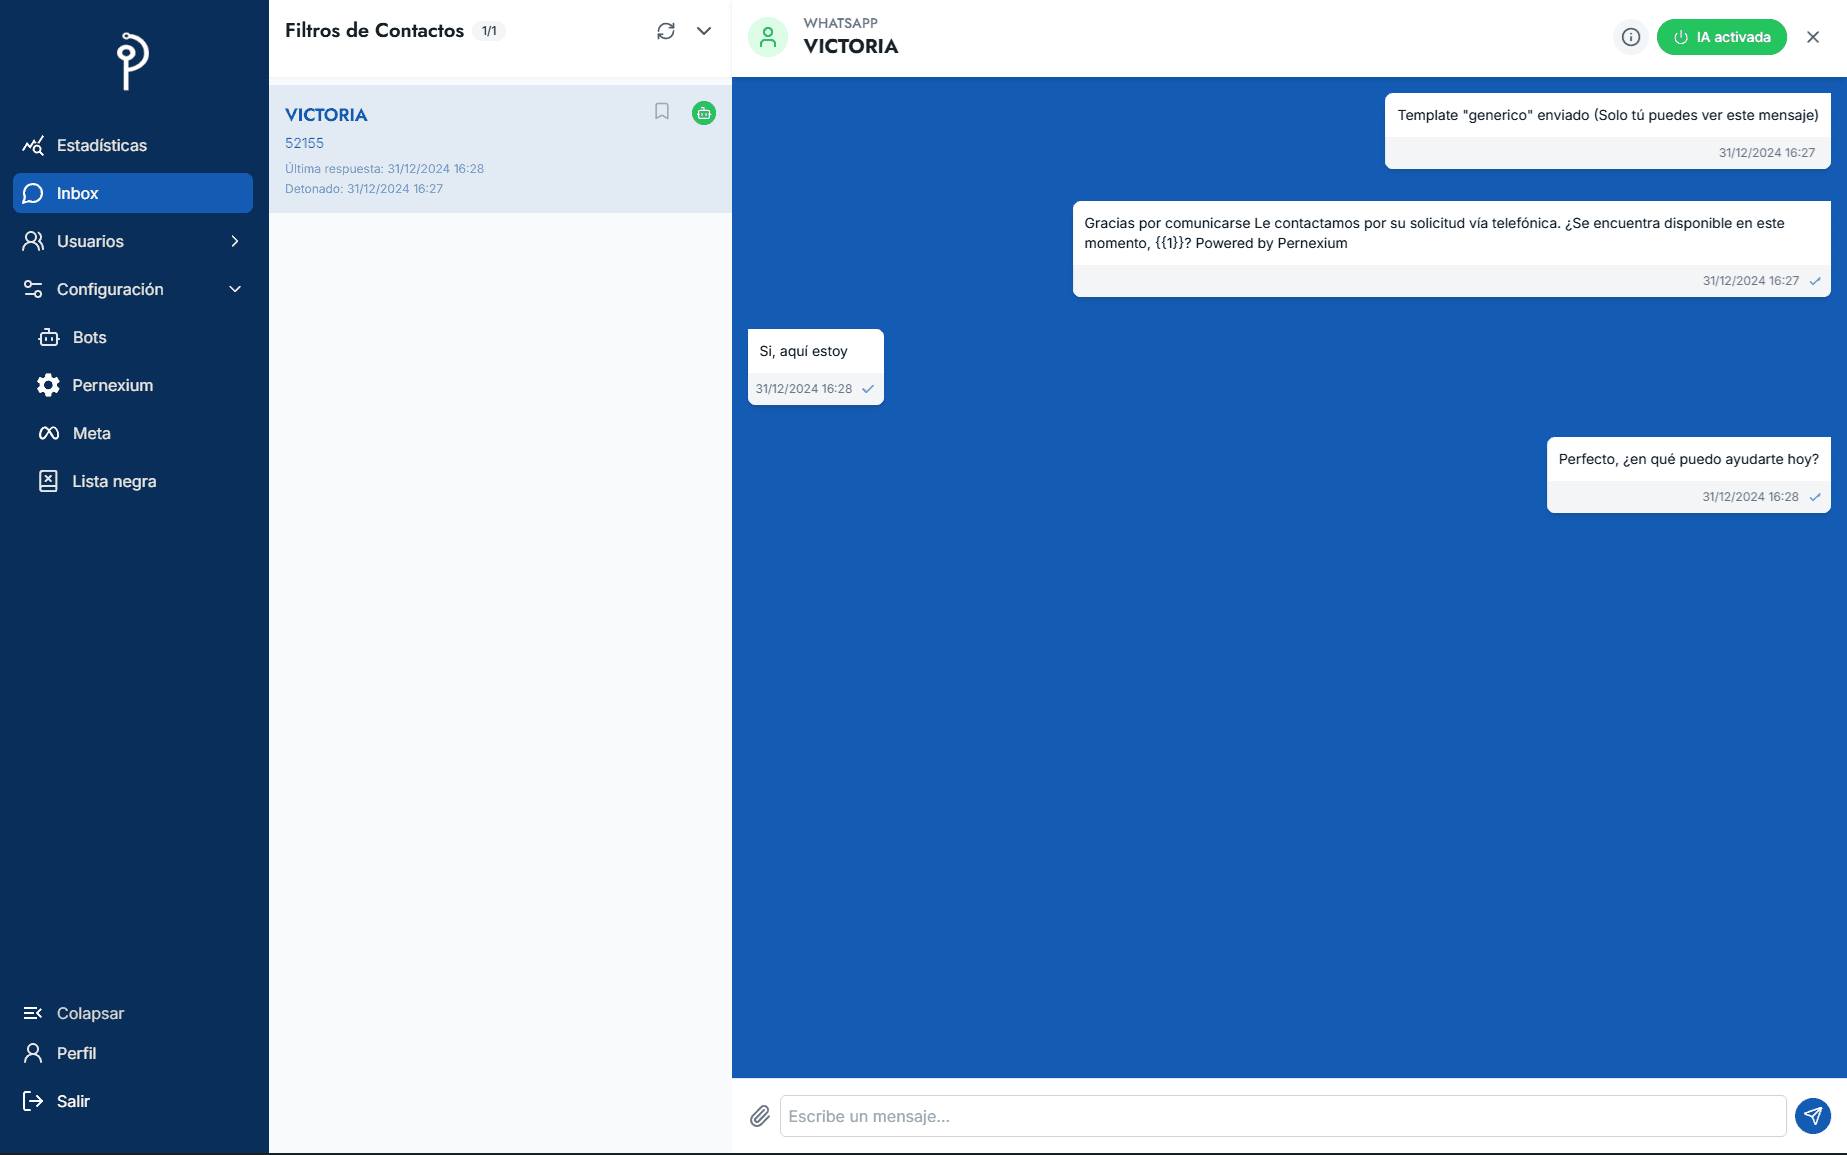Click green bot icon on VICTORIA contact
1847x1155 pixels.
[704, 113]
